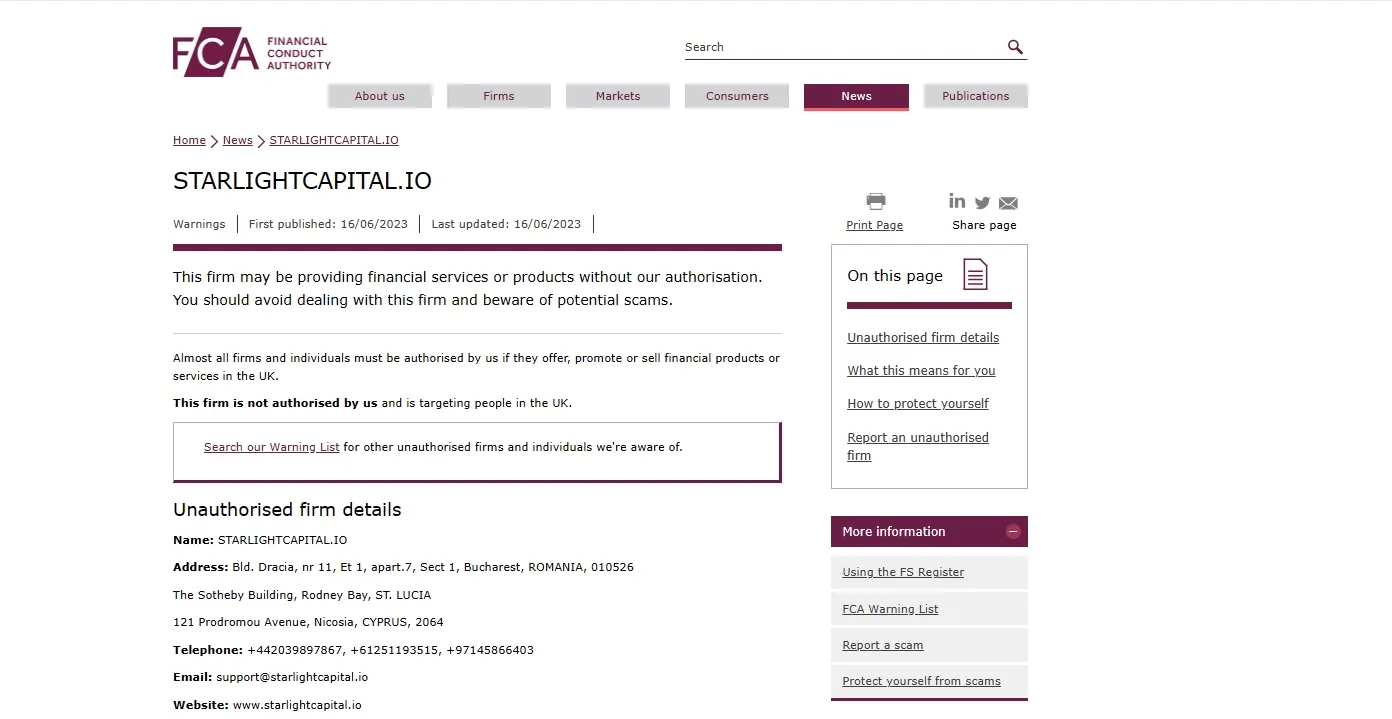This screenshot has width=1392, height=719.
Task: Click the Telephone numbers line
Action: click(353, 650)
